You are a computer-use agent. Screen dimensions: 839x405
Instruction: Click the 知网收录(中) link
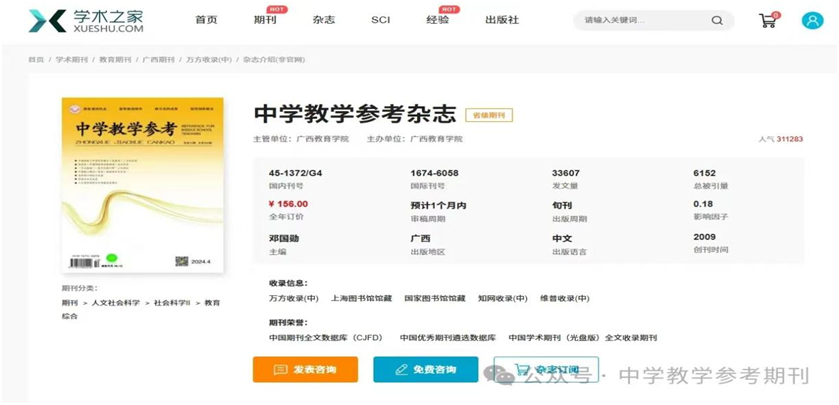click(503, 299)
